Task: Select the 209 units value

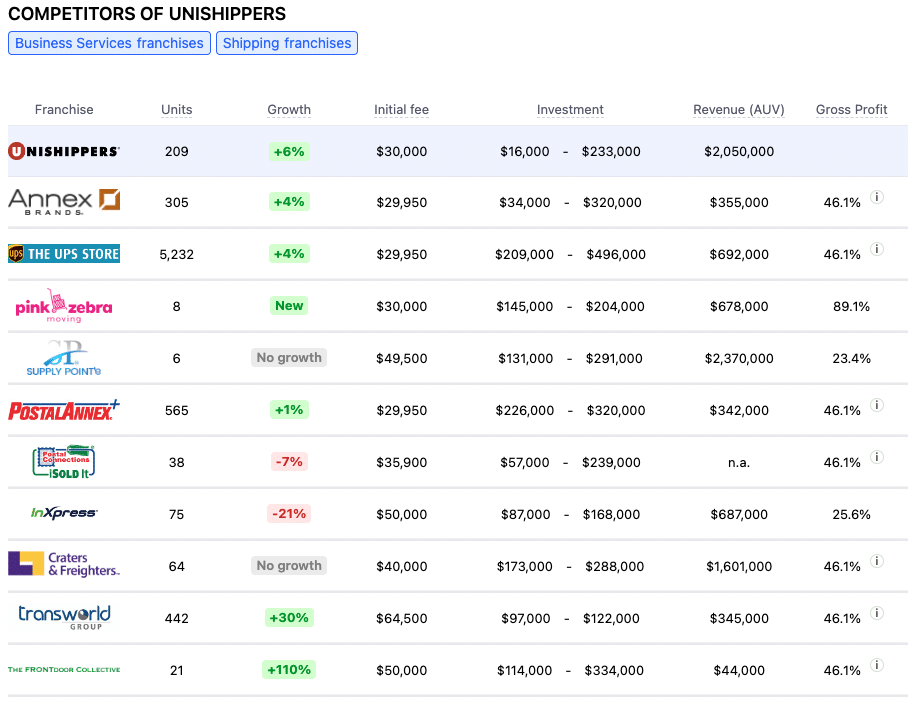Action: [177, 152]
